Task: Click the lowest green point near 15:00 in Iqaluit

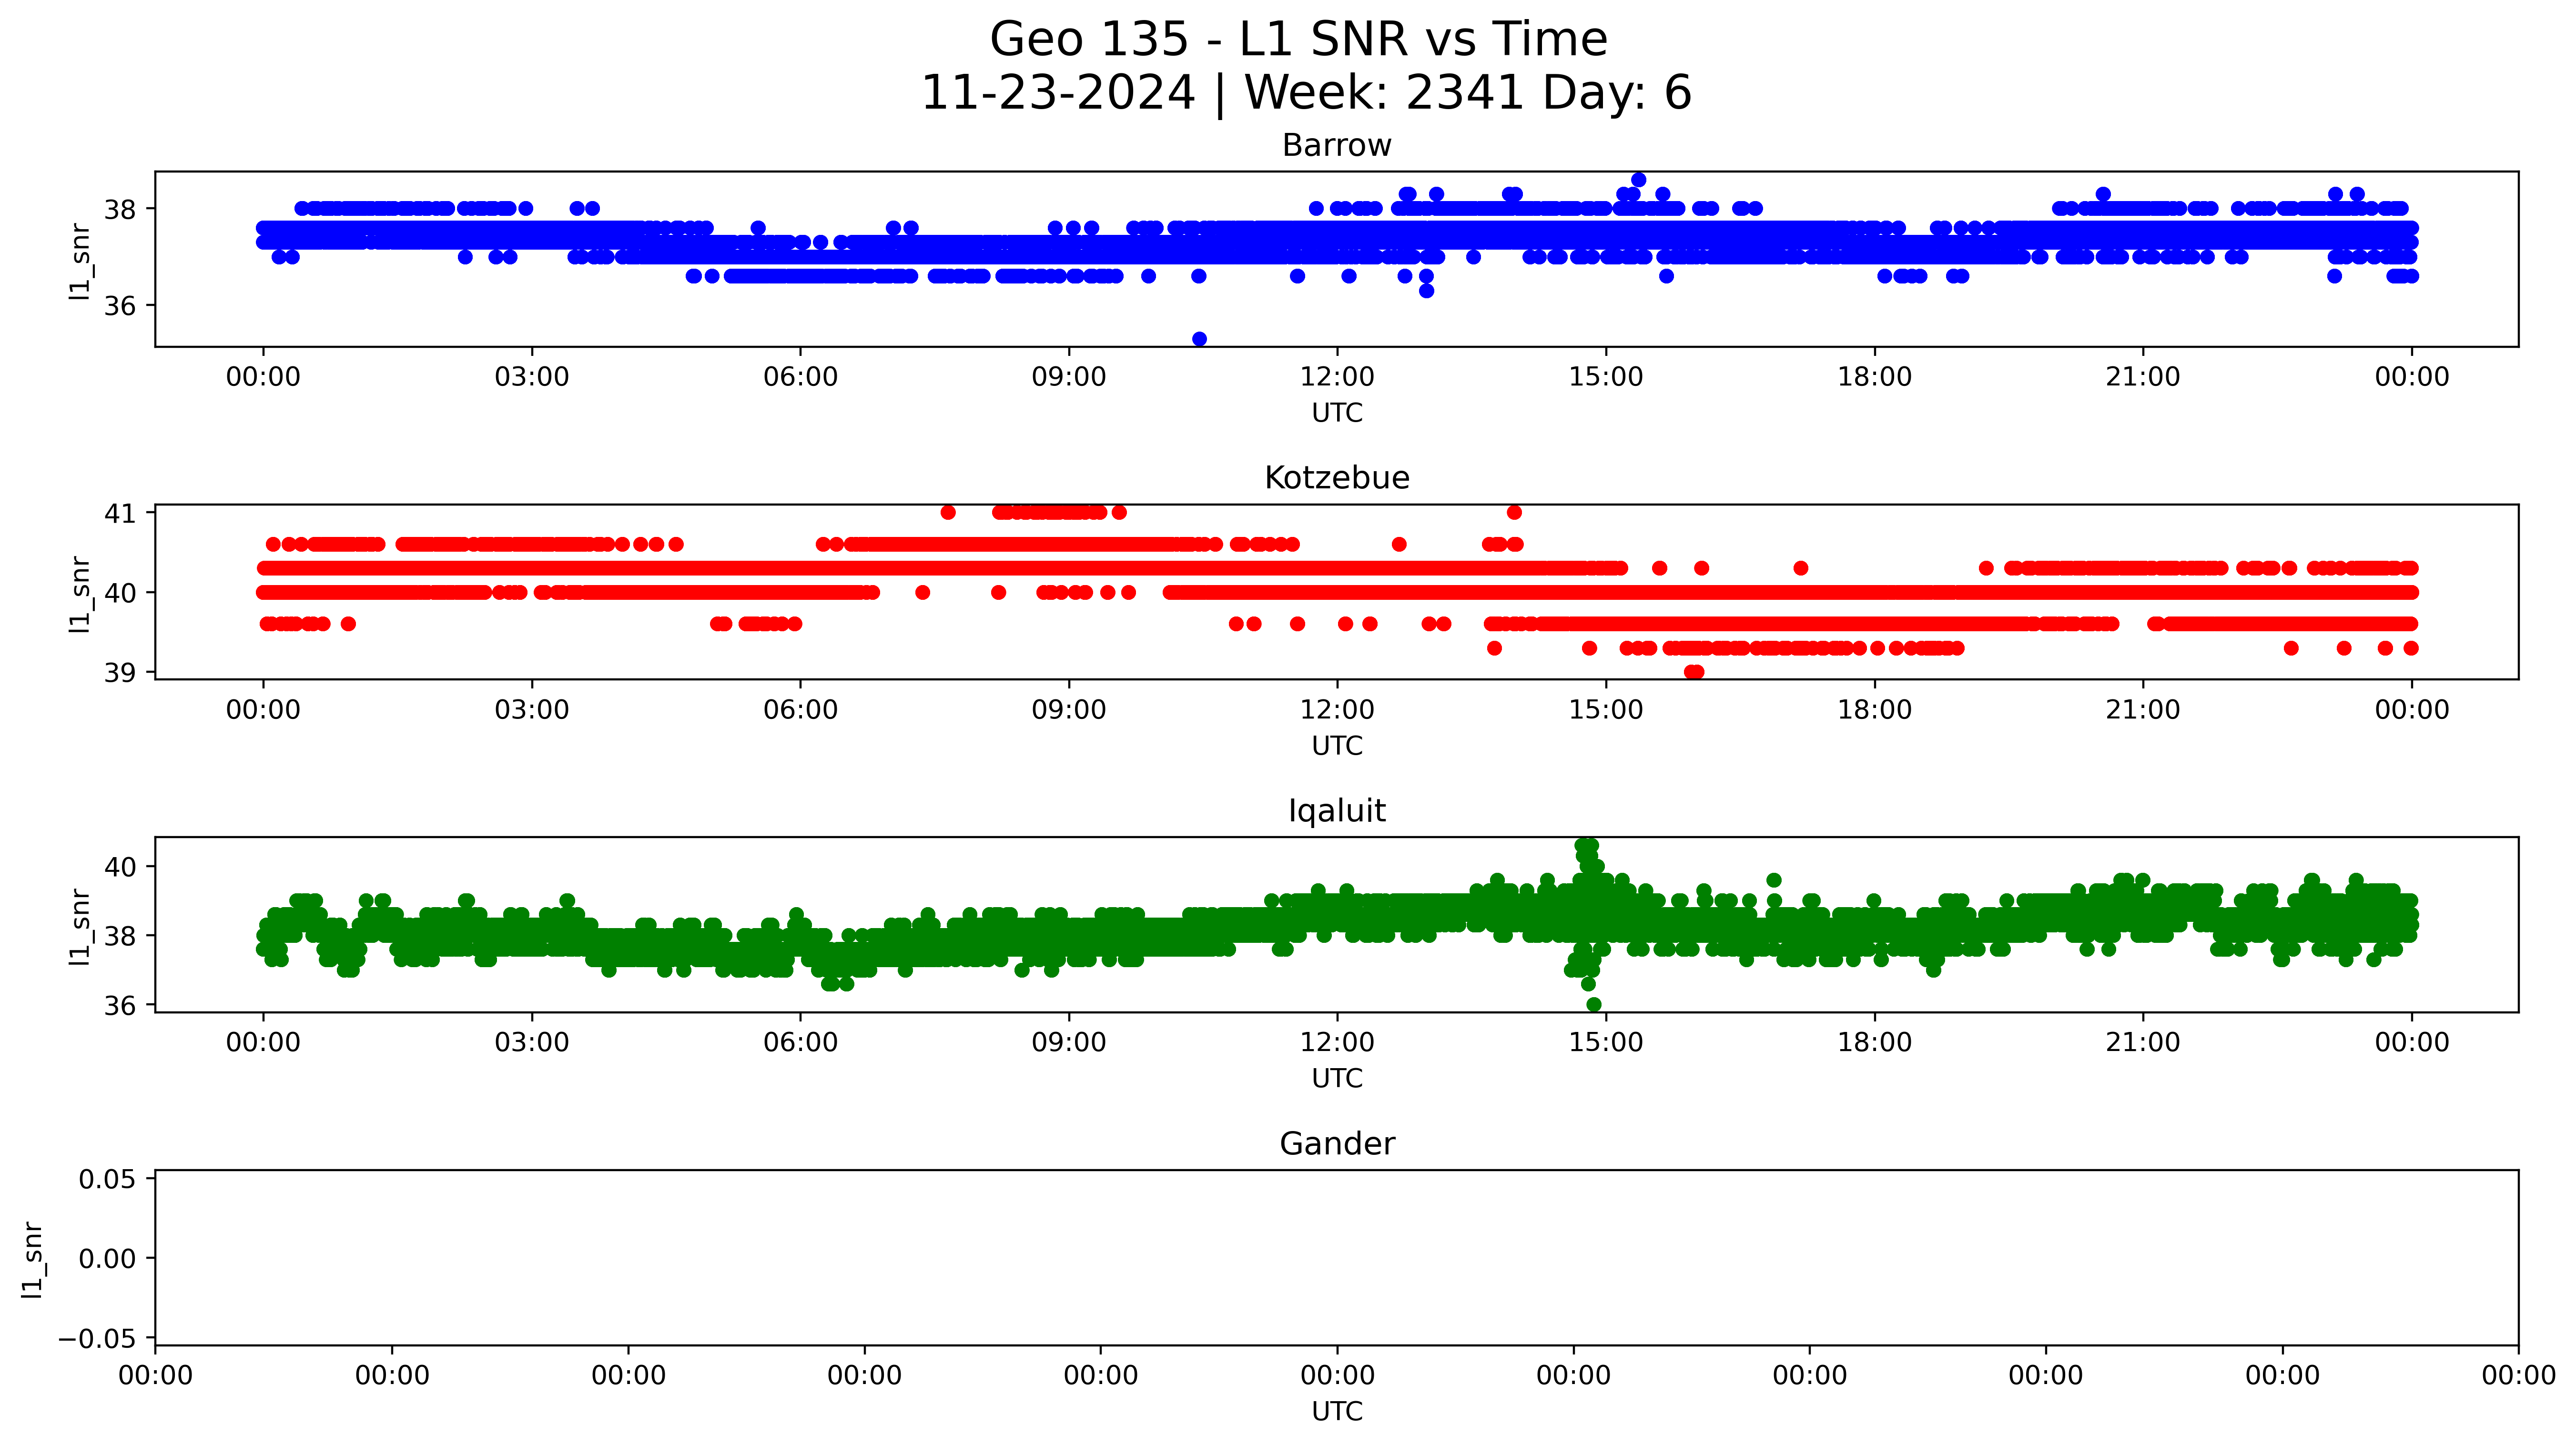Action: pos(1594,1004)
